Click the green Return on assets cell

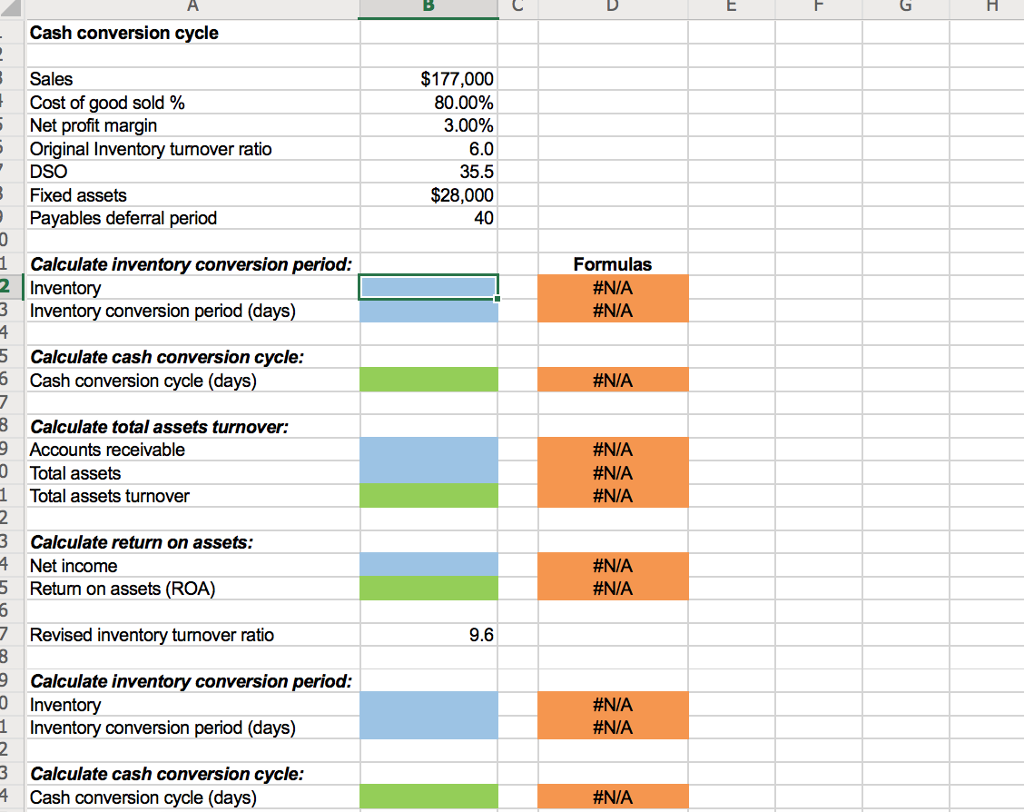pyautogui.click(x=428, y=589)
